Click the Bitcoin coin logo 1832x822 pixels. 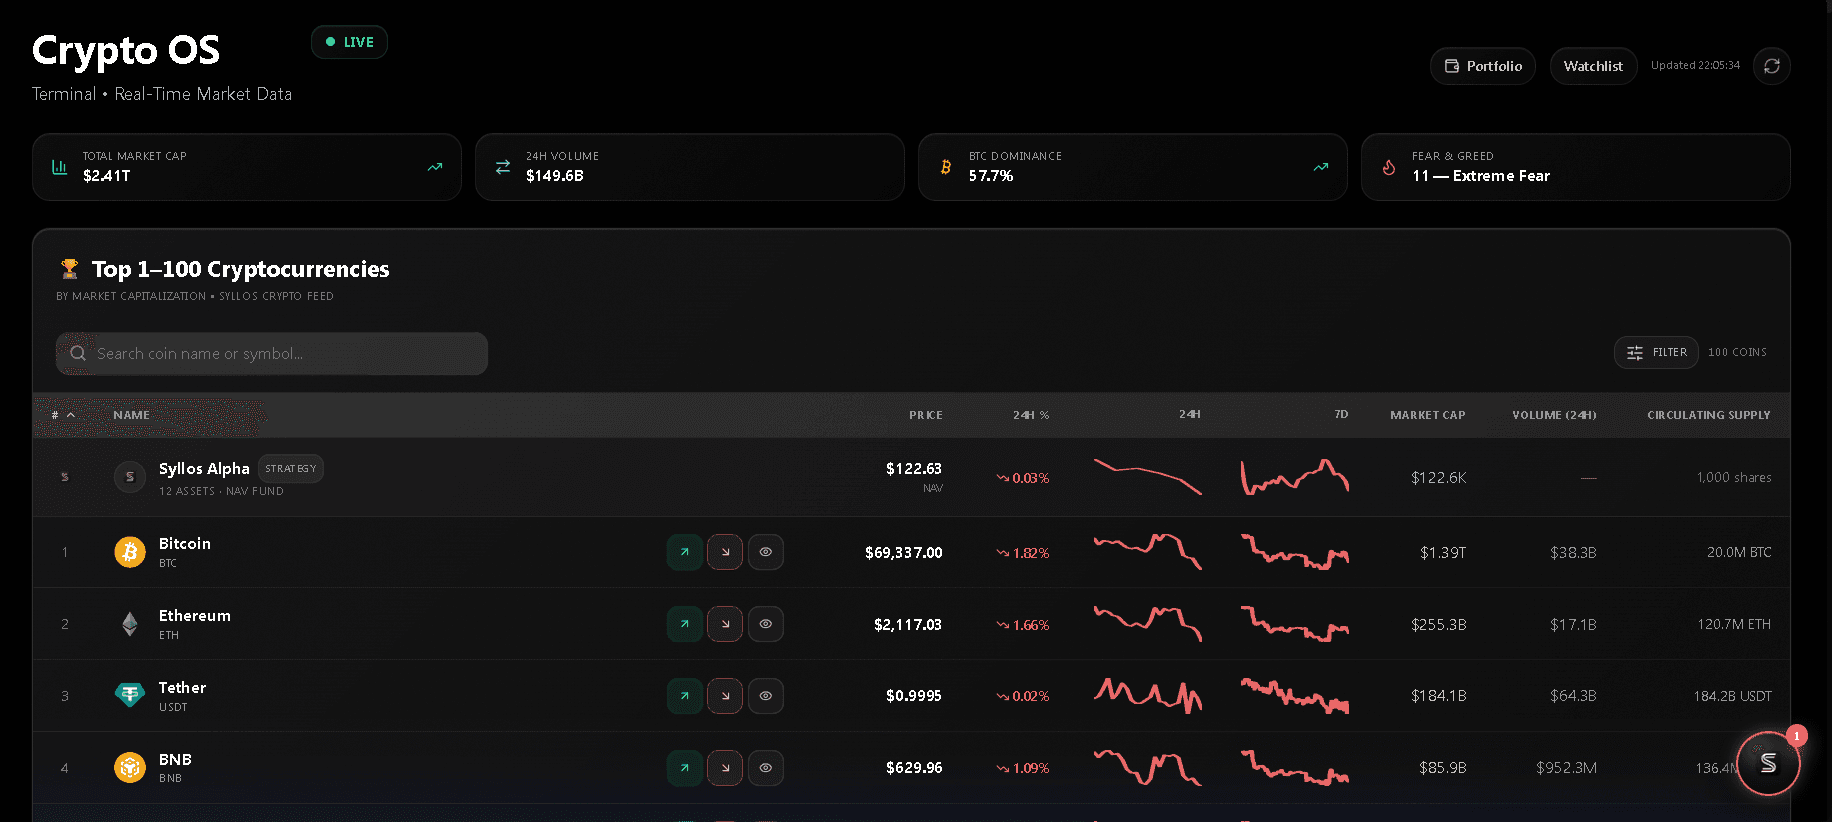pos(130,552)
